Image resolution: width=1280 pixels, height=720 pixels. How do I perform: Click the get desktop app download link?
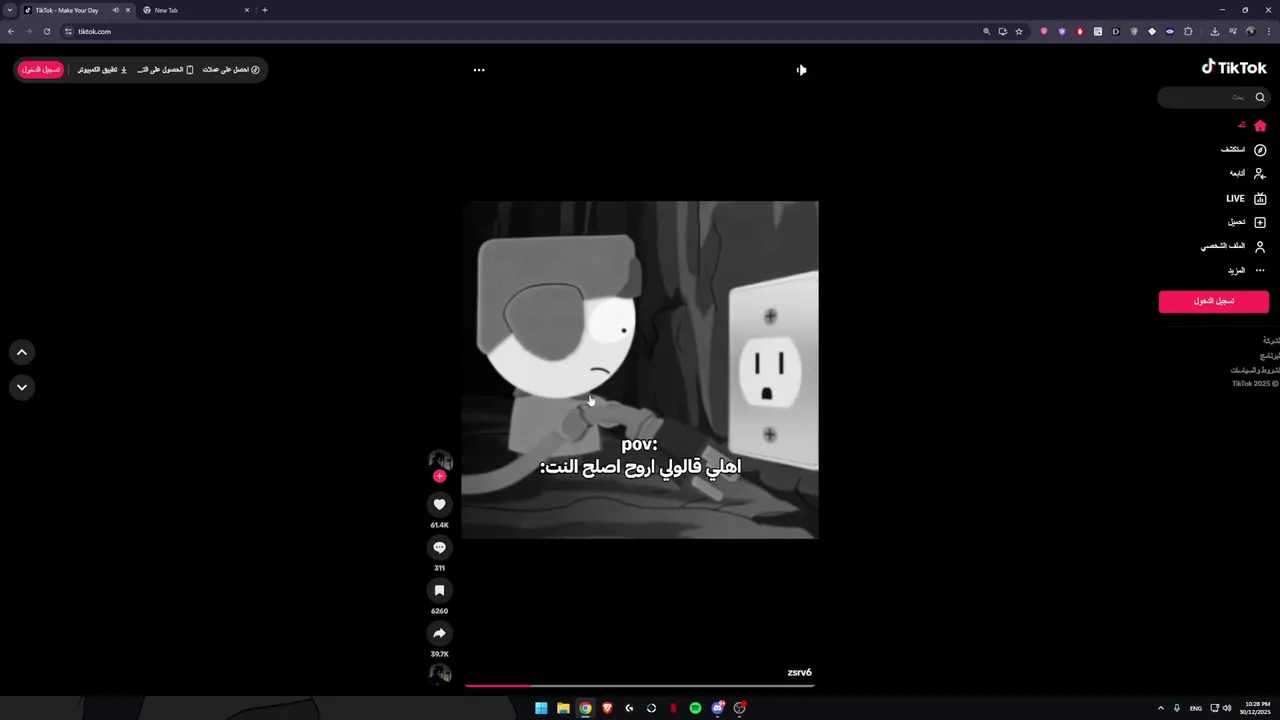(x=103, y=70)
